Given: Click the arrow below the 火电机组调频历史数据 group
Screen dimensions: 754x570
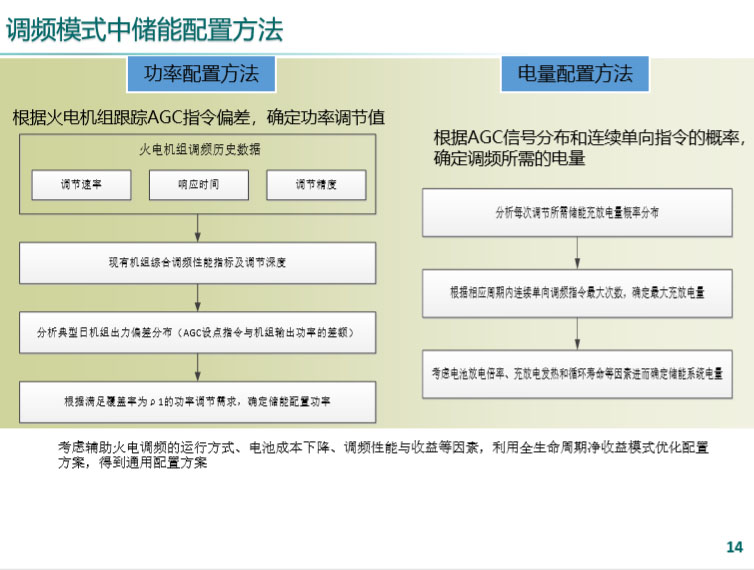Looking at the screenshot, I should 198,227.
